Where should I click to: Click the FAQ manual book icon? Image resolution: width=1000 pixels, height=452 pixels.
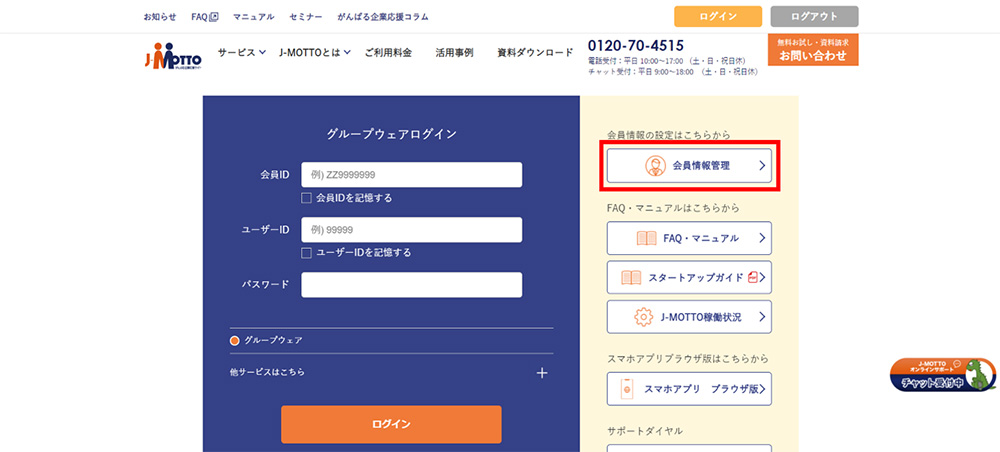click(646, 238)
